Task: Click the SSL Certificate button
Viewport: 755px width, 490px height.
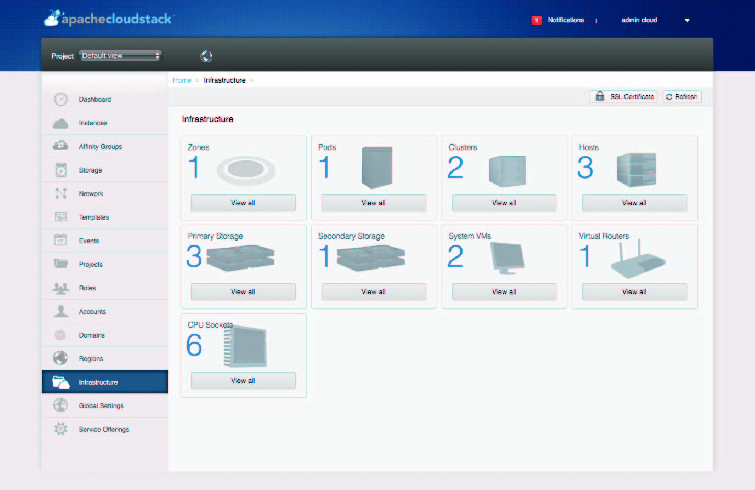Action: [x=624, y=97]
